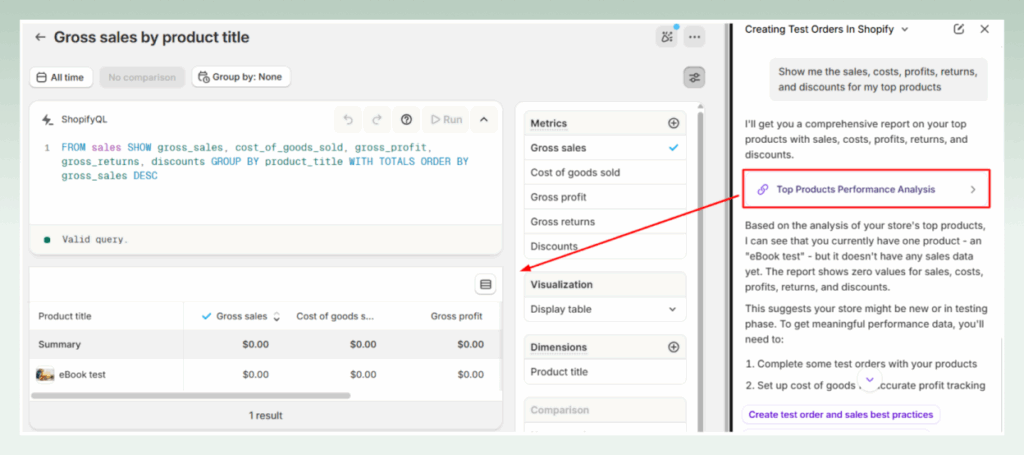Click the table columns layout icon
The height and width of the screenshot is (455, 1024).
pyautogui.click(x=485, y=284)
